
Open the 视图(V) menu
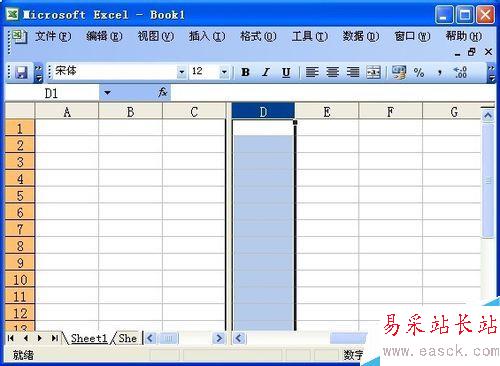pyautogui.click(x=156, y=36)
